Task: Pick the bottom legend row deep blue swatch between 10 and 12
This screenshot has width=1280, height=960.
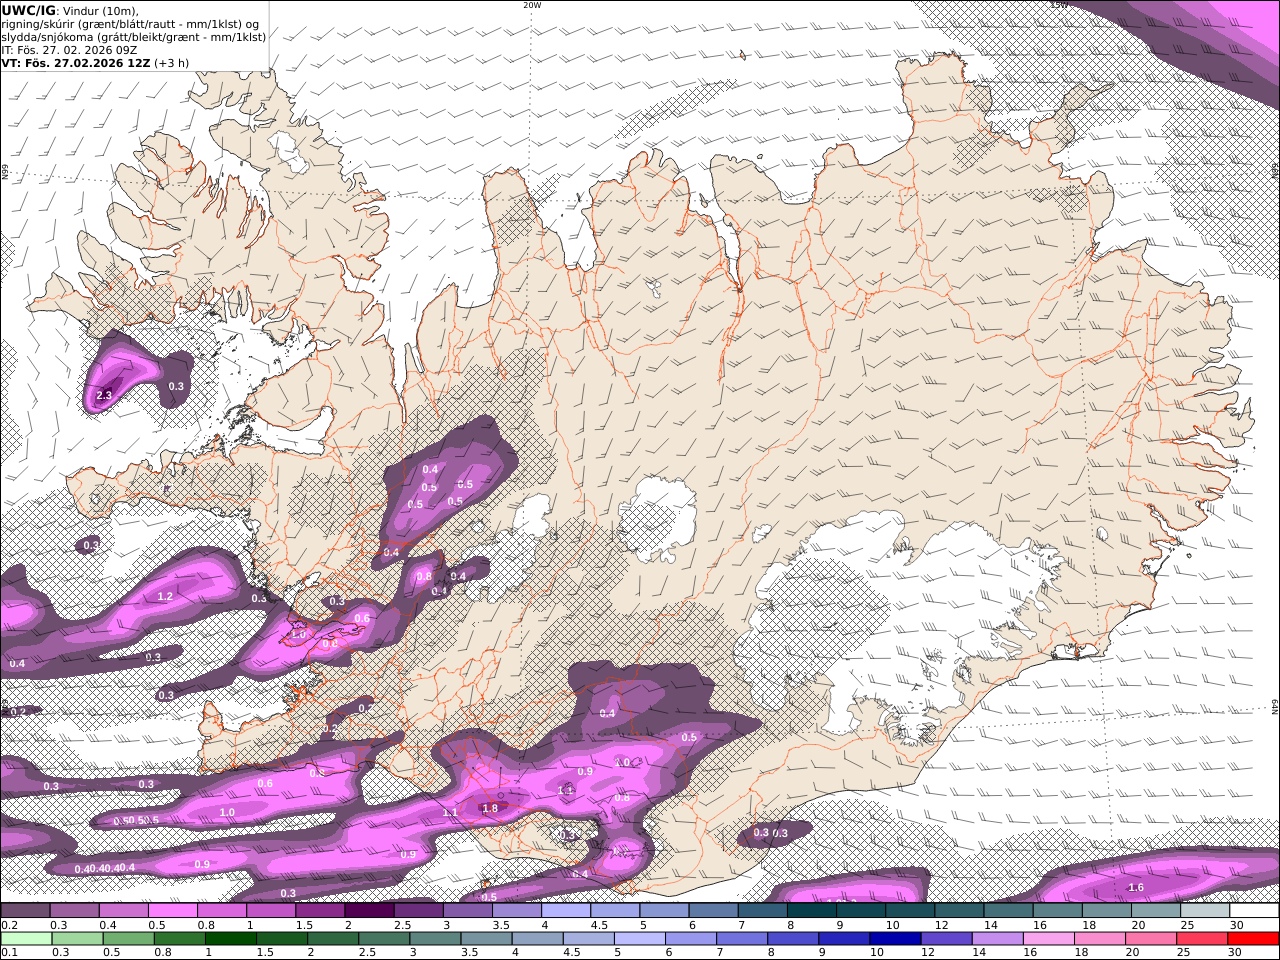Action: click(x=895, y=939)
